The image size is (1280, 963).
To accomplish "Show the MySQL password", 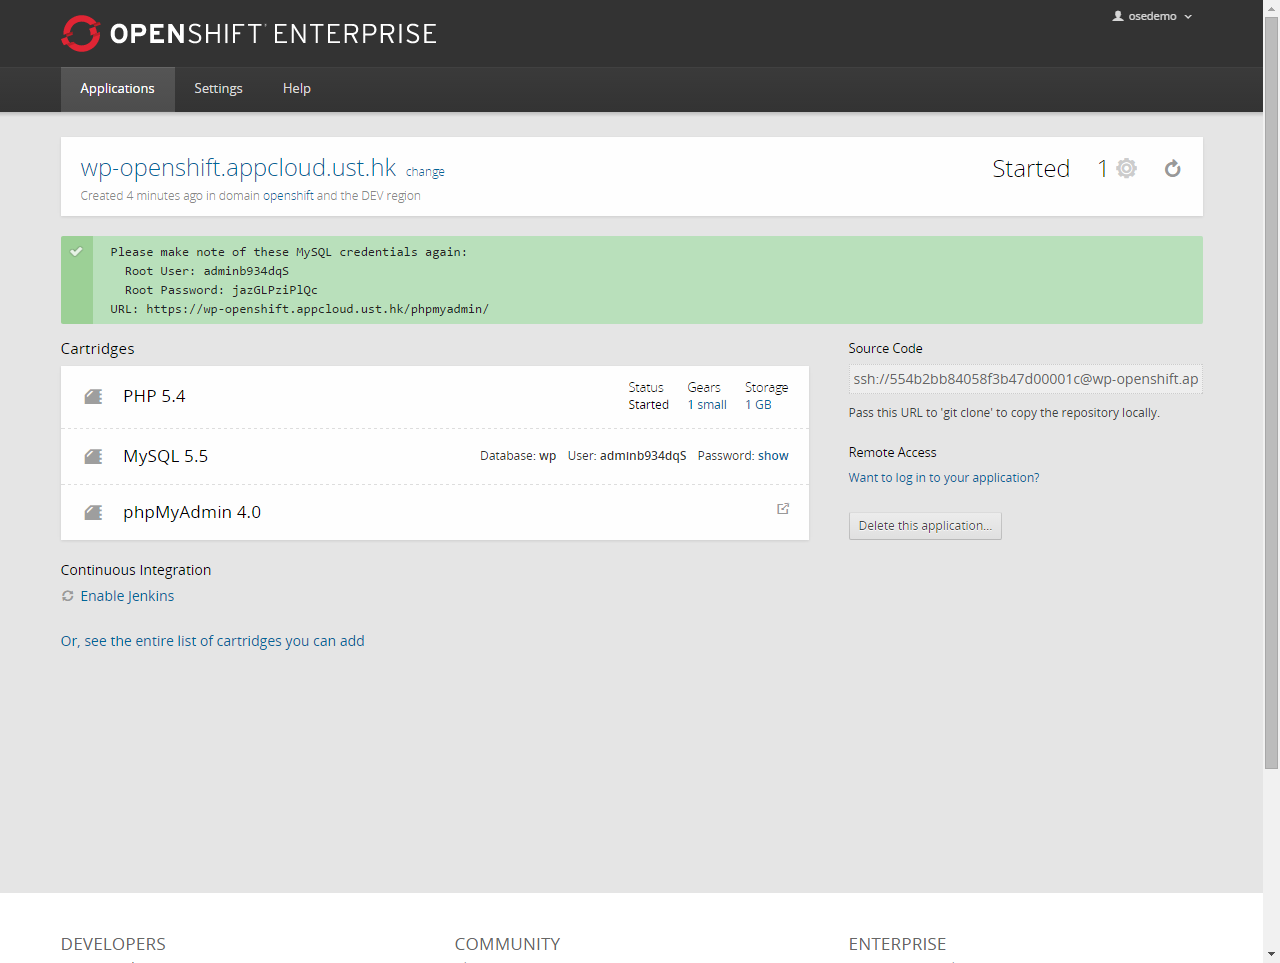I will pos(773,456).
